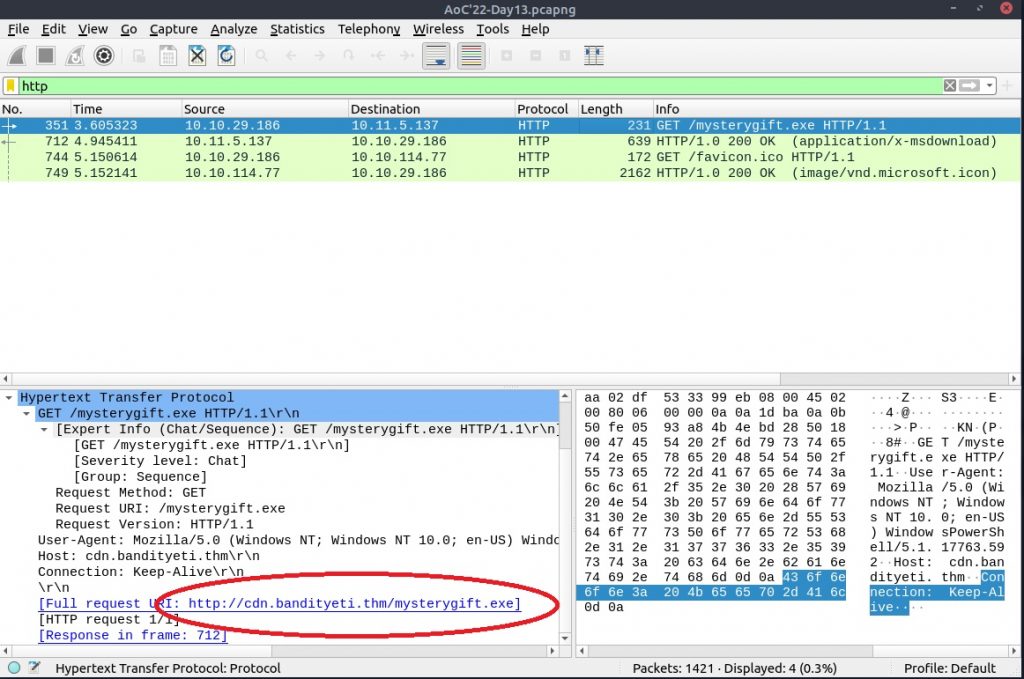Open the display filter history dropdown

[x=990, y=86]
